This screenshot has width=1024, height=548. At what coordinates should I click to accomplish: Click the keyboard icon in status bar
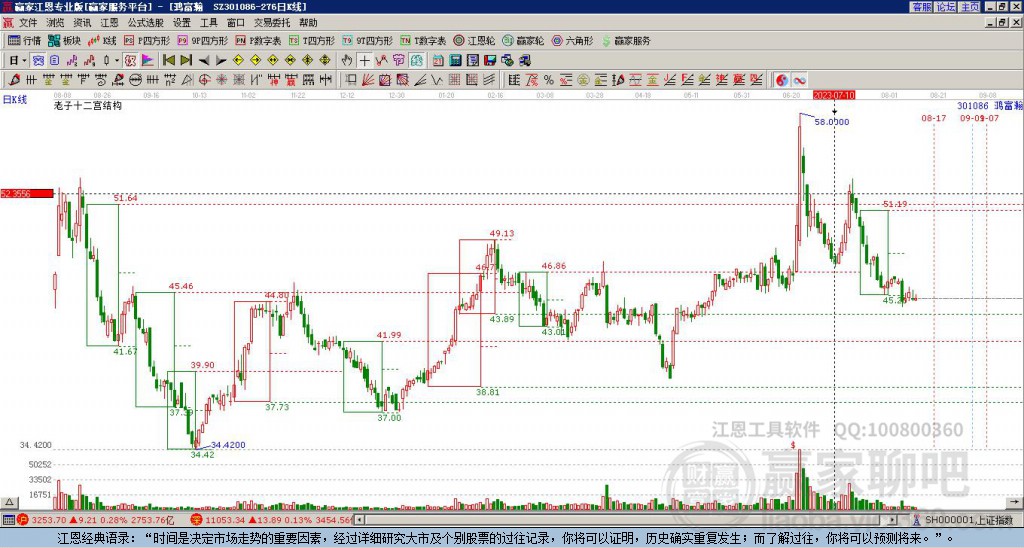coord(9,520)
